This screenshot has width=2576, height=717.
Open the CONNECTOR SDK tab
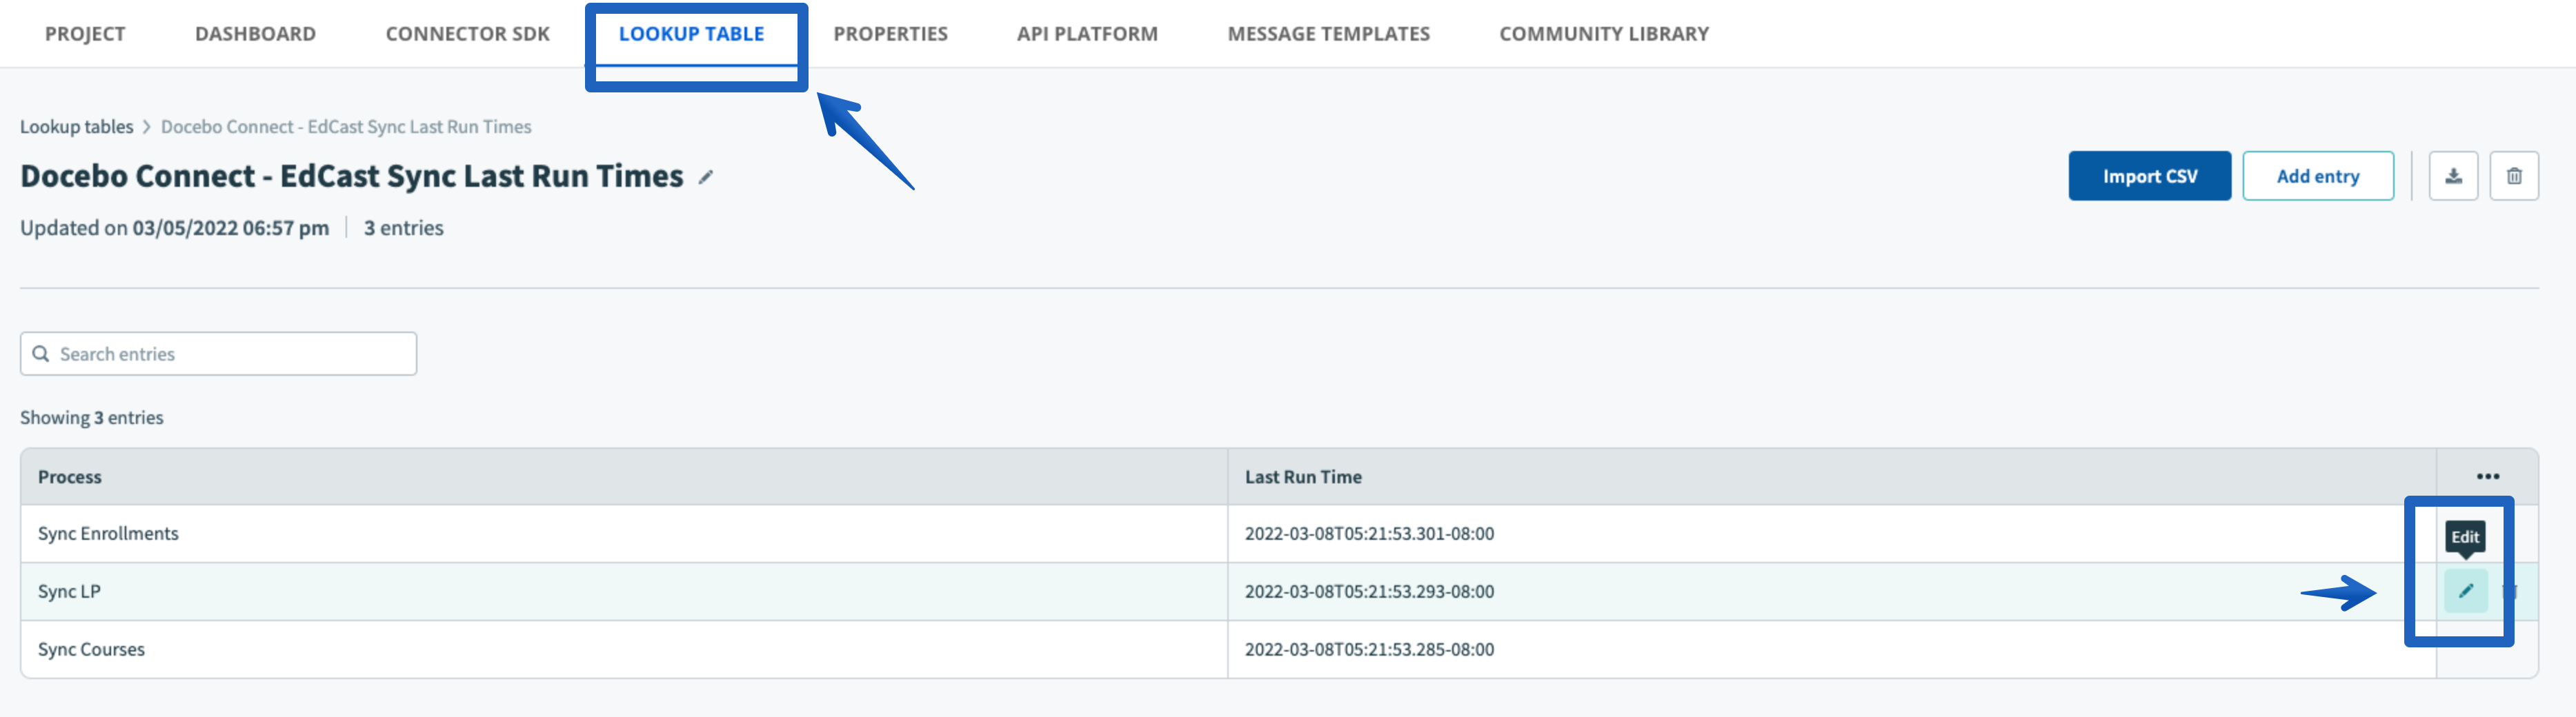467,34
